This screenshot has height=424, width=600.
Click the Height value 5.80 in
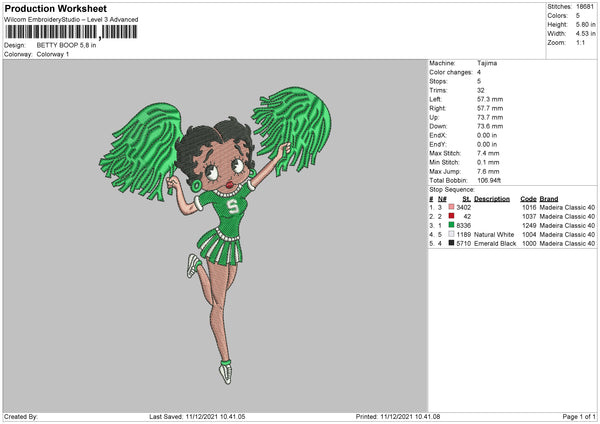(586, 24)
